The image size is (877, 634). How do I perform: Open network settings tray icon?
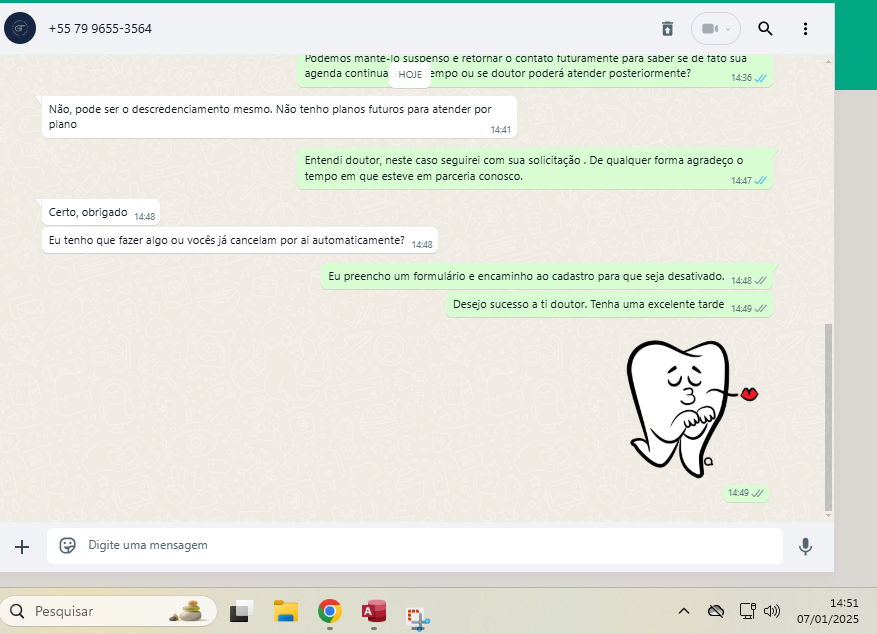747,611
